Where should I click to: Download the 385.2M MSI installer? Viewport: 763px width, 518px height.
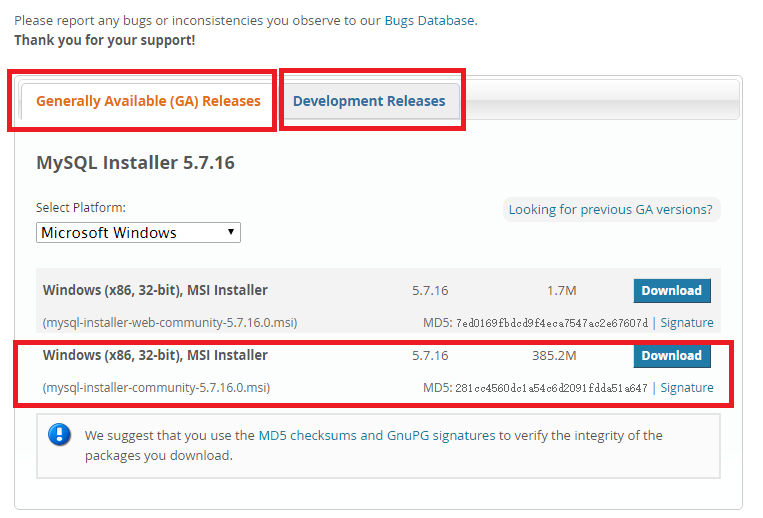[671, 356]
